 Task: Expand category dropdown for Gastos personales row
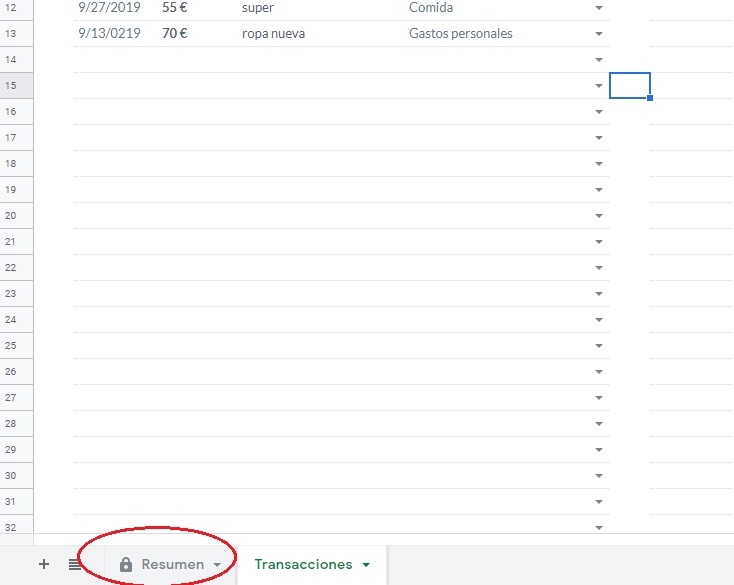click(x=598, y=34)
